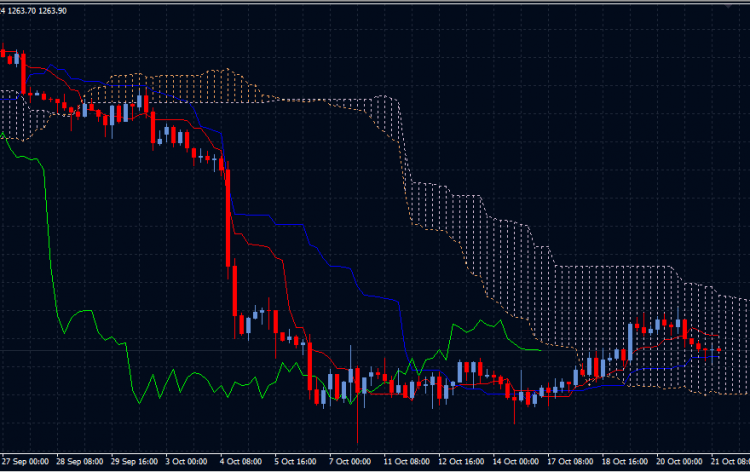Click the 11 Oct 08:00 time label

(x=406, y=462)
